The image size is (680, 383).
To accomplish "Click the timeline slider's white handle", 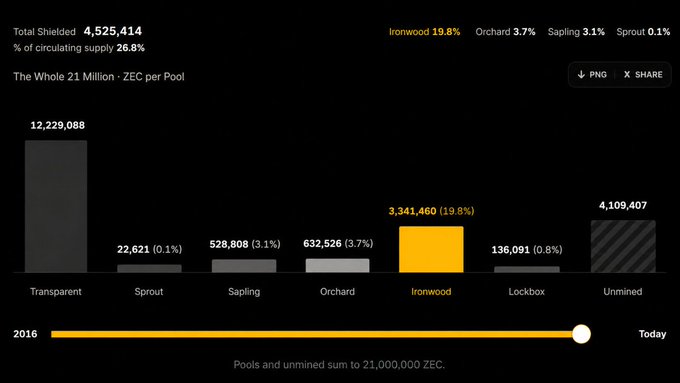I will coord(581,334).
